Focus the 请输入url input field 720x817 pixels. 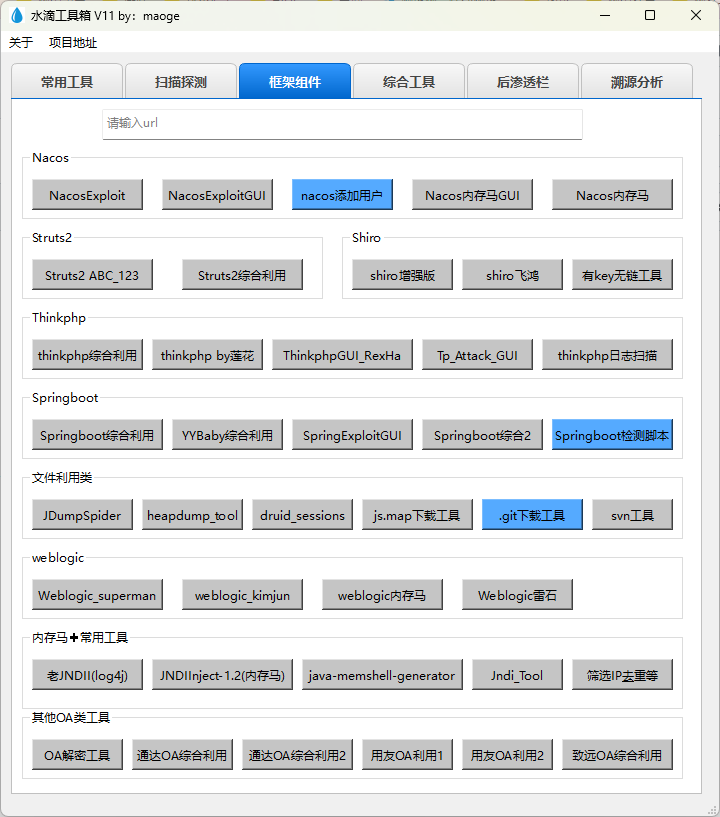(342, 124)
